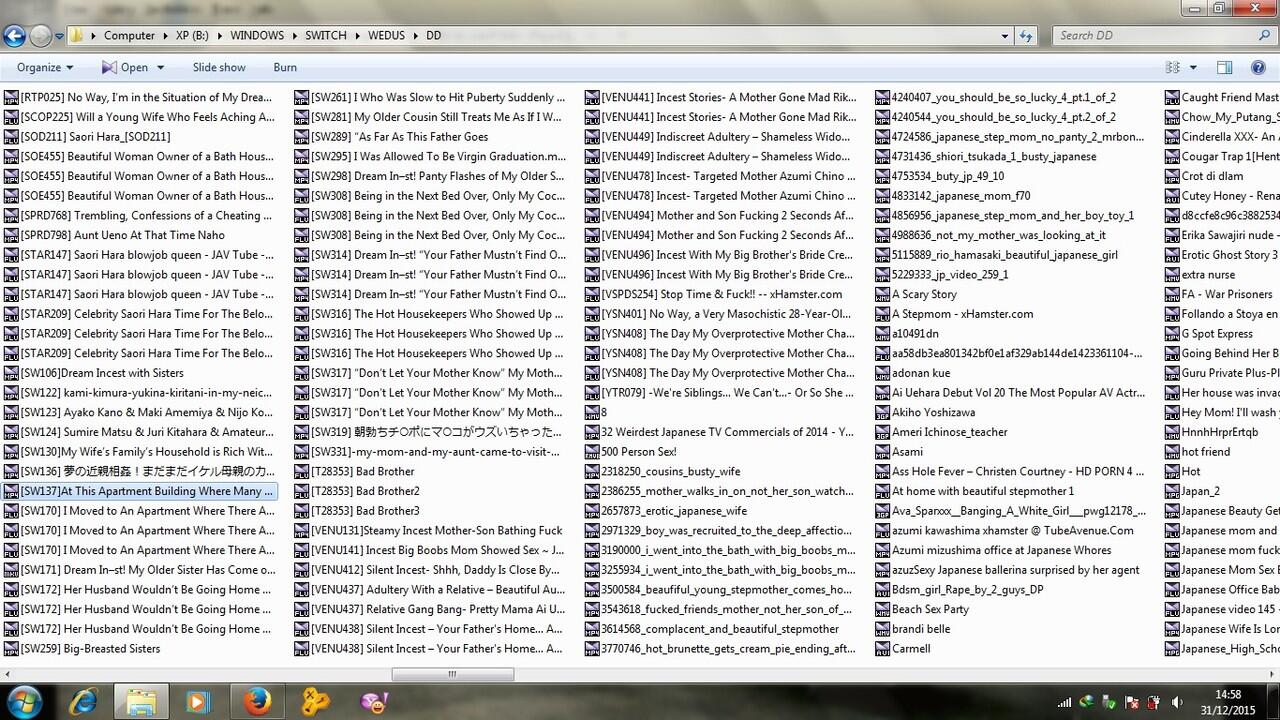Choose Burn on the toolbar
This screenshot has width=1280, height=720.
tap(285, 68)
